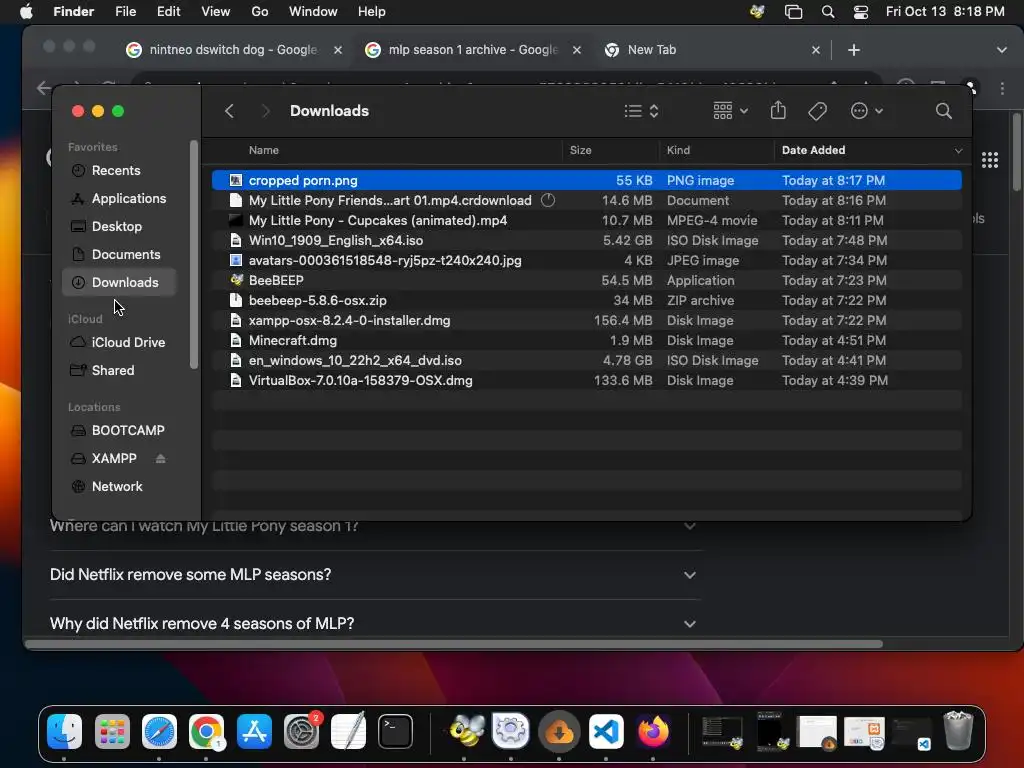The image size is (1024, 768).
Task: Select My Little Pony - Cupcakes (animated).mp4
Action: 586,221
